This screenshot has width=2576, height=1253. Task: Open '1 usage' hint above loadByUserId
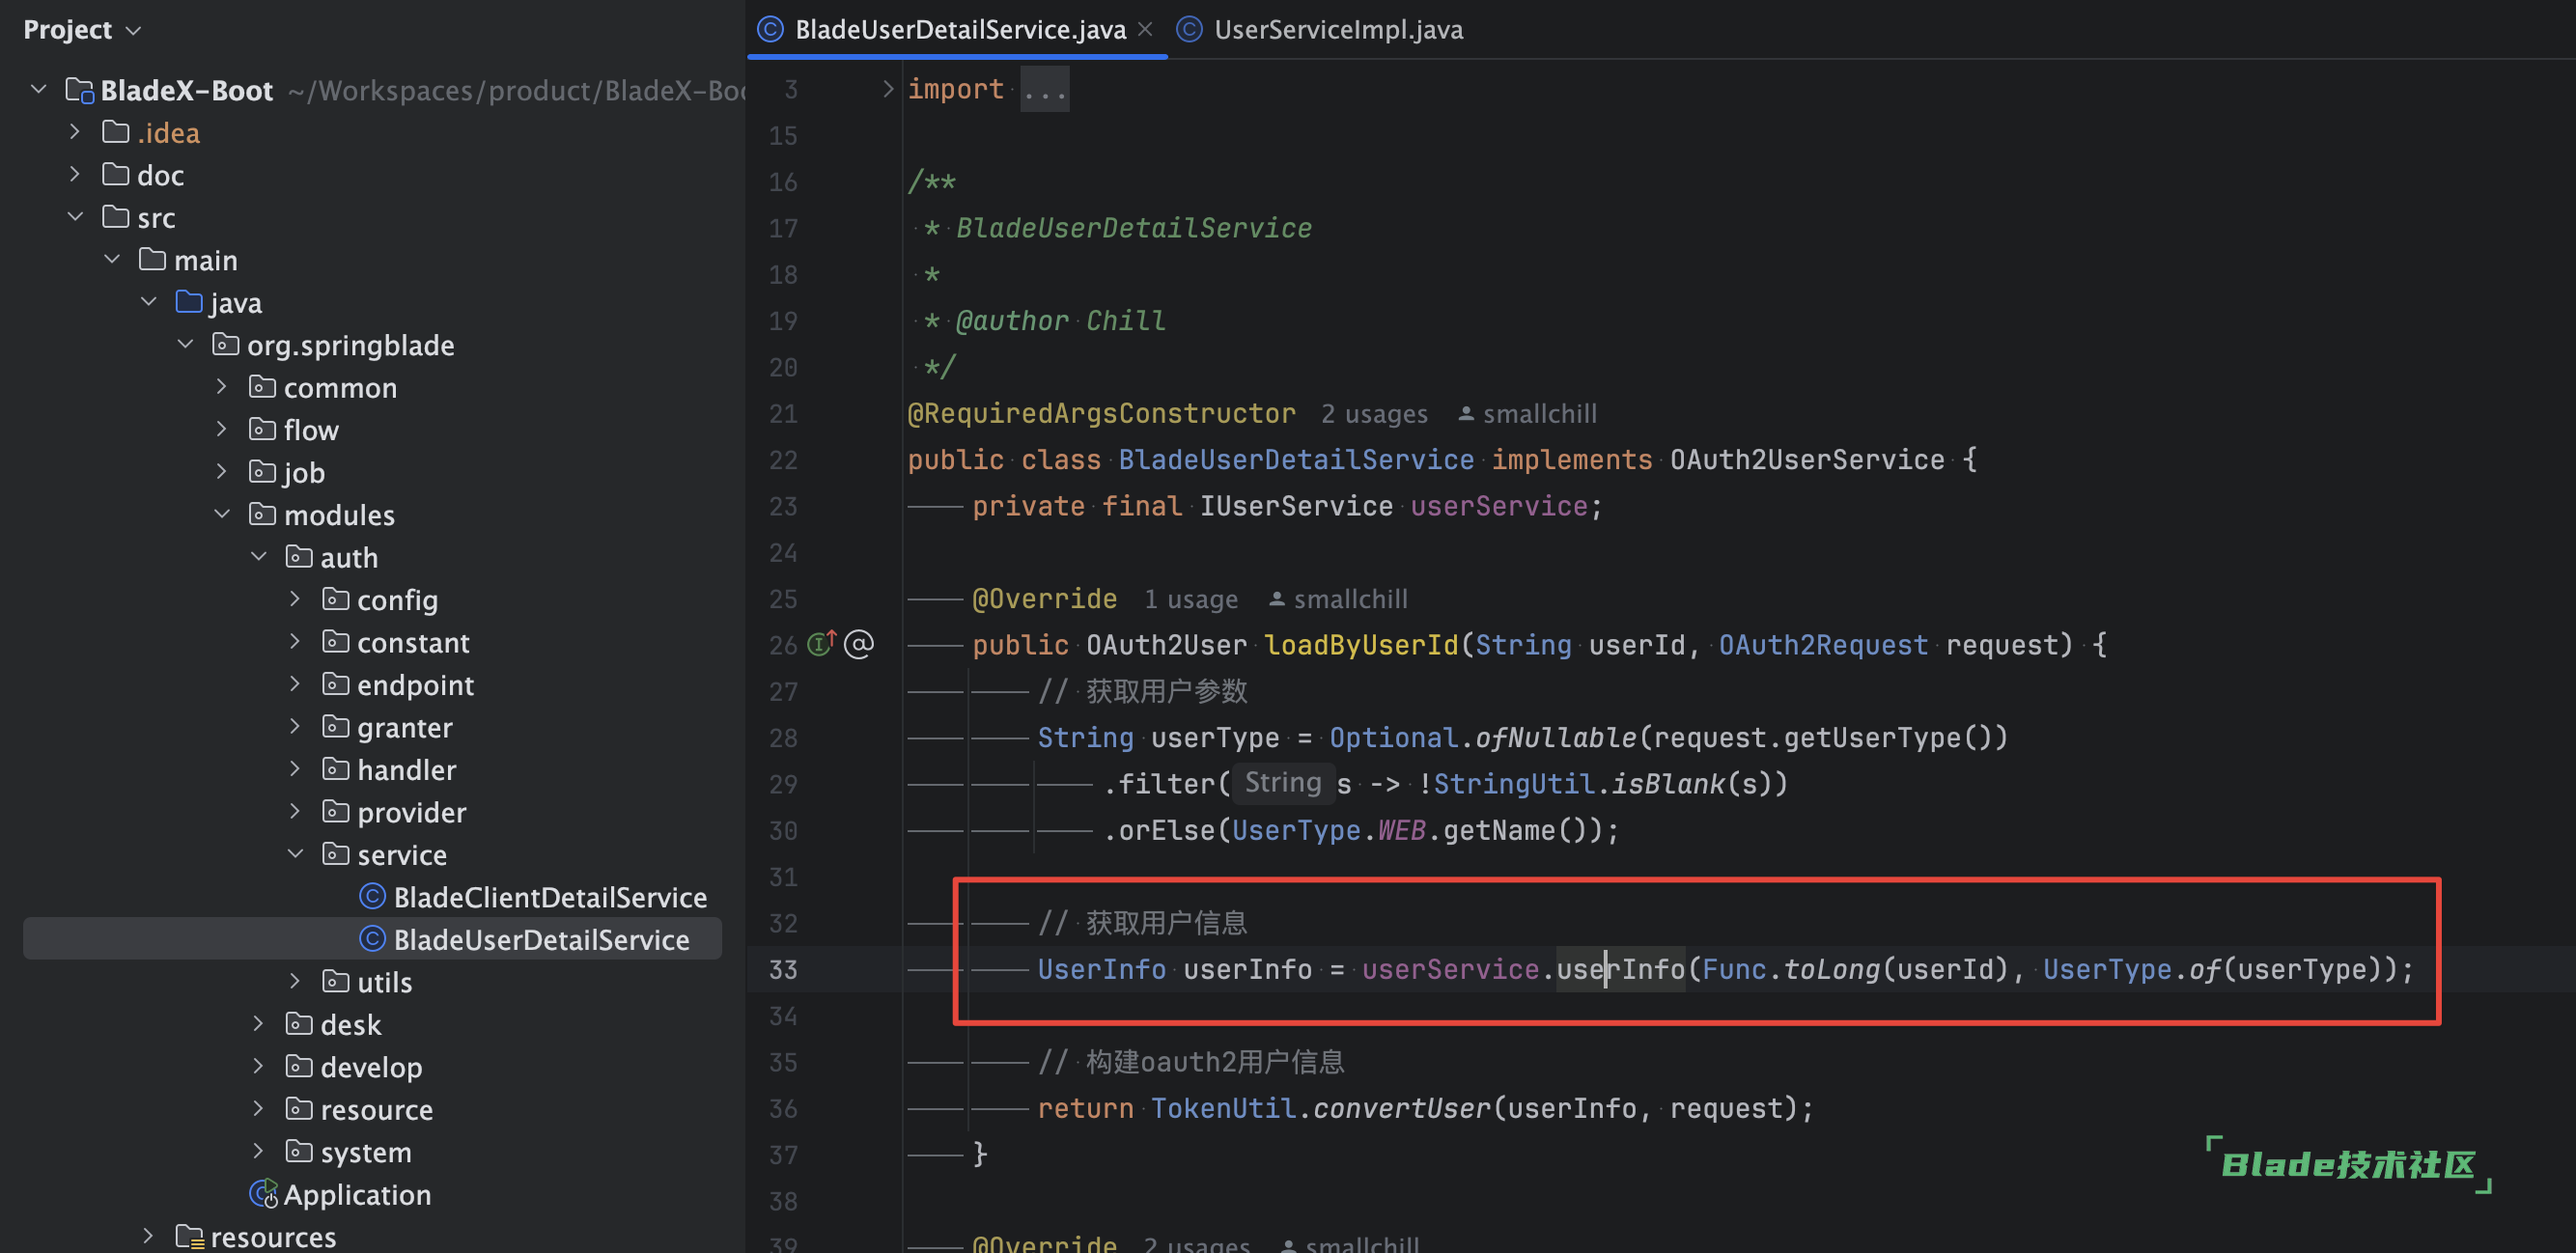tap(1191, 599)
